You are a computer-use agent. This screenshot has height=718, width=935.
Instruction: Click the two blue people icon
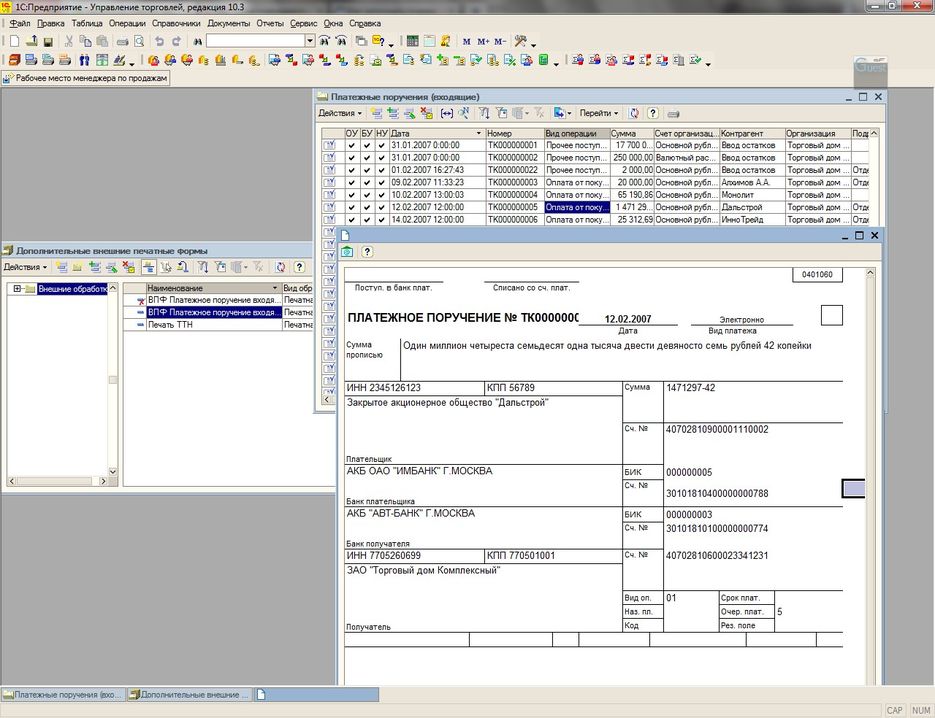[x=84, y=60]
